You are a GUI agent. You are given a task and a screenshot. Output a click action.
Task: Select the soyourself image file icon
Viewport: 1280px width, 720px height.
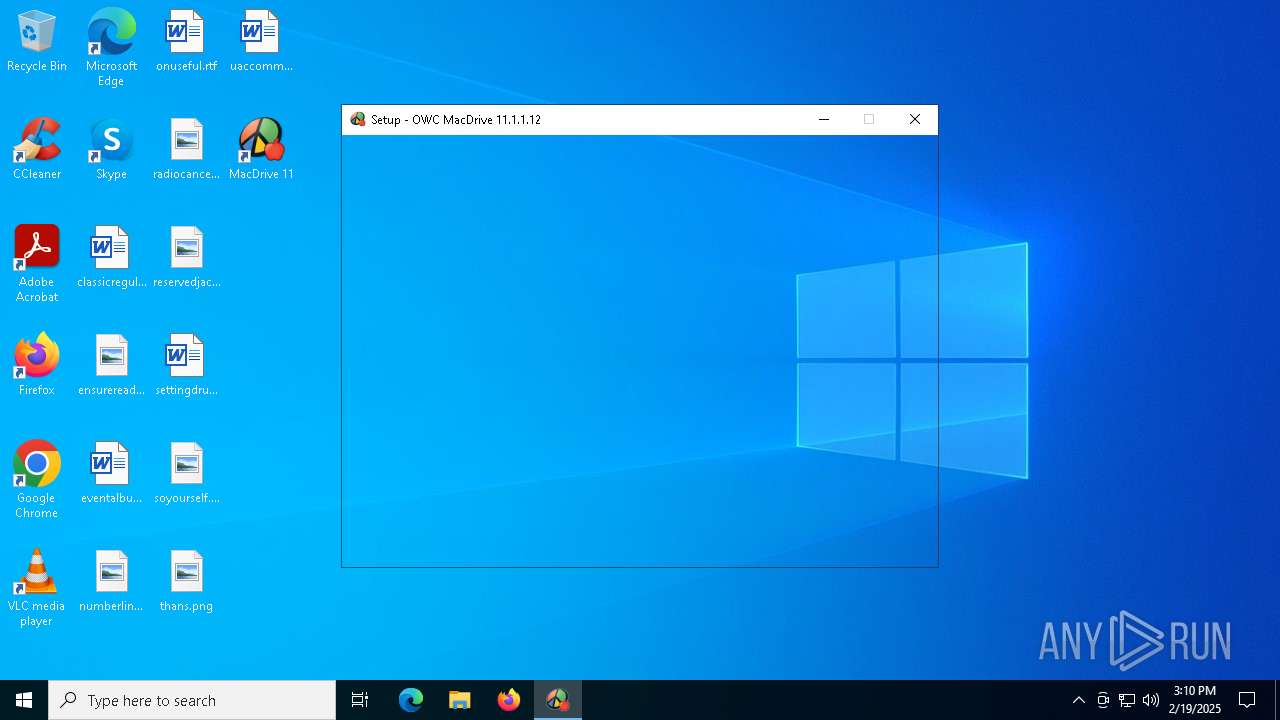186,474
